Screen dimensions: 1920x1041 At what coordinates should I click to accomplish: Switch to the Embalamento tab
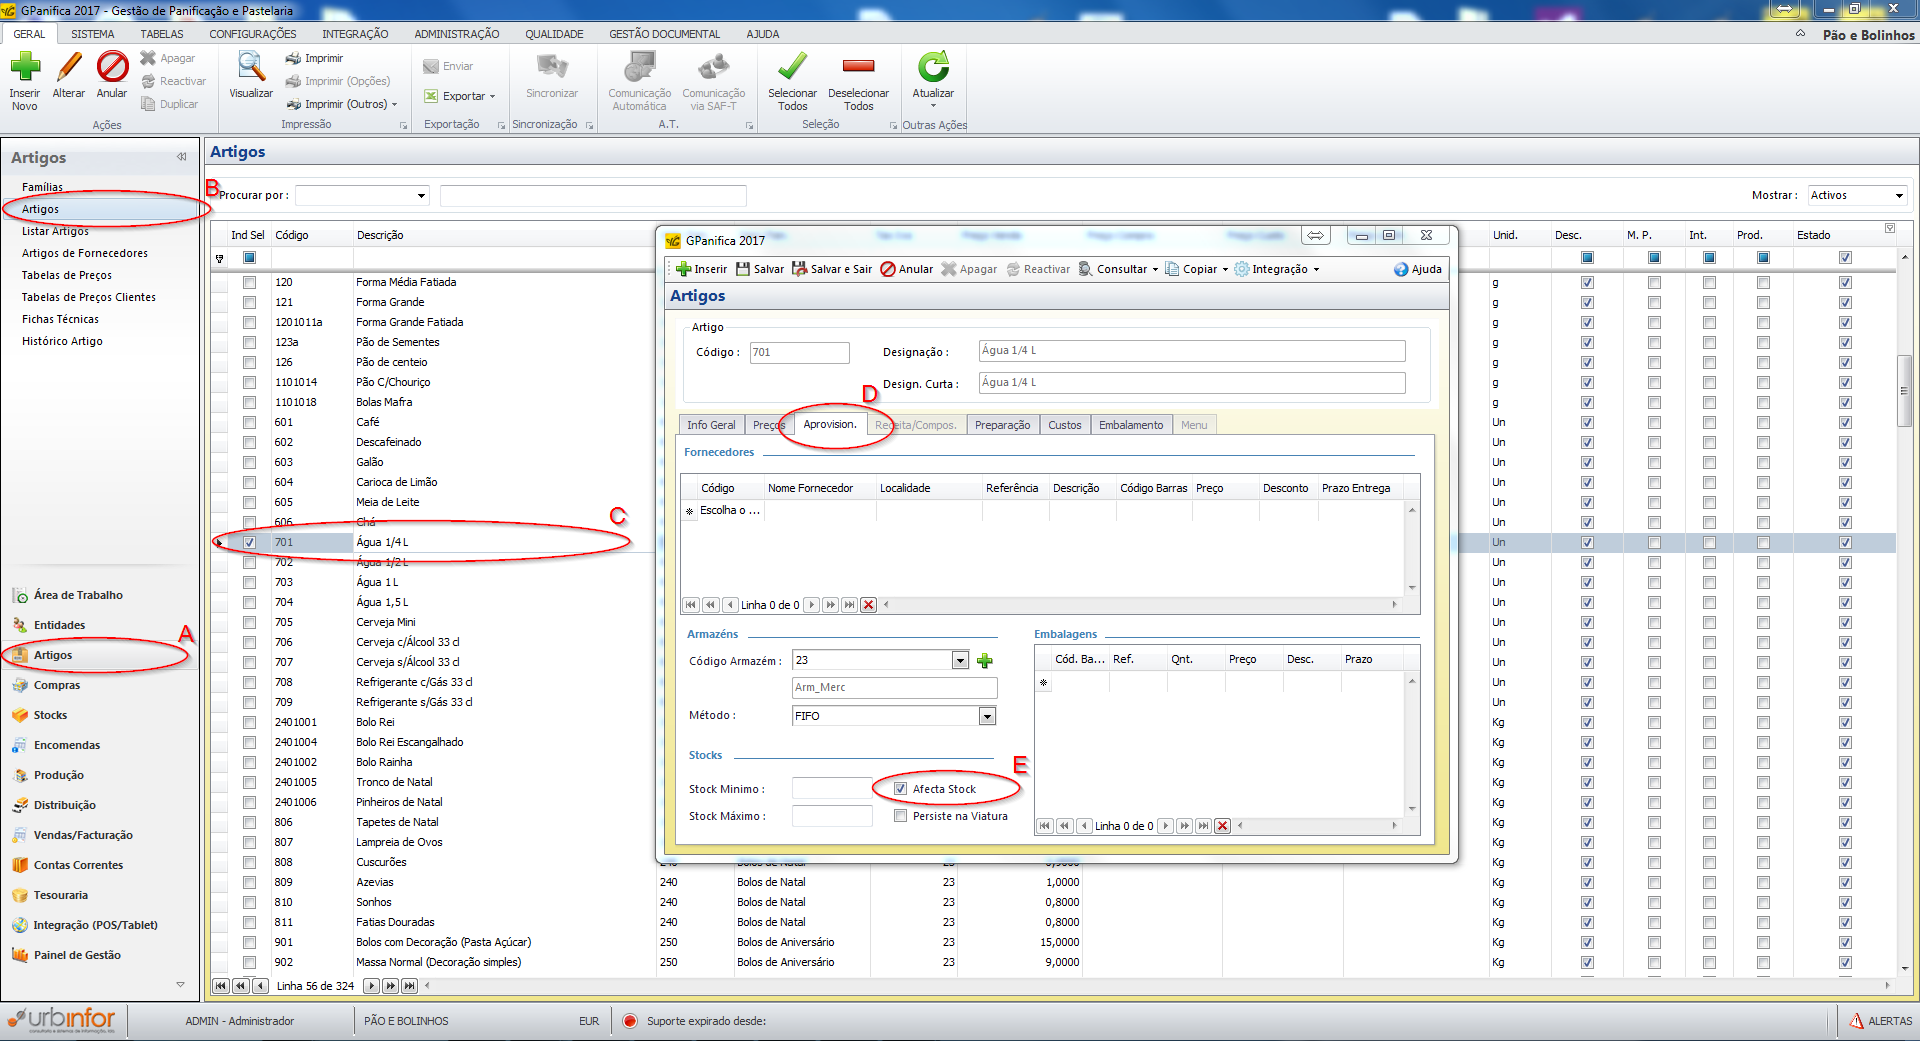click(x=1131, y=425)
